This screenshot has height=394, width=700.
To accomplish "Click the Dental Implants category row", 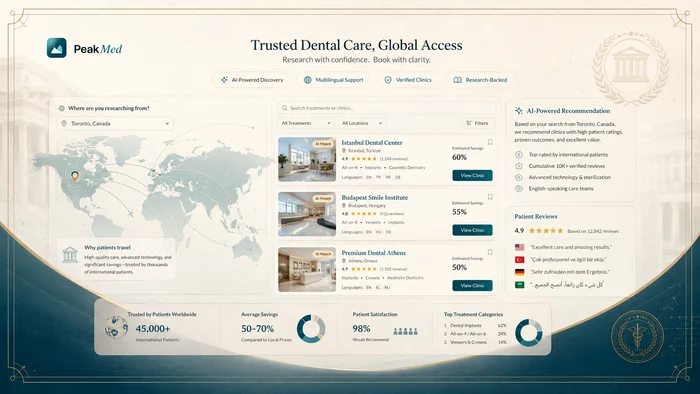I will coord(475,326).
